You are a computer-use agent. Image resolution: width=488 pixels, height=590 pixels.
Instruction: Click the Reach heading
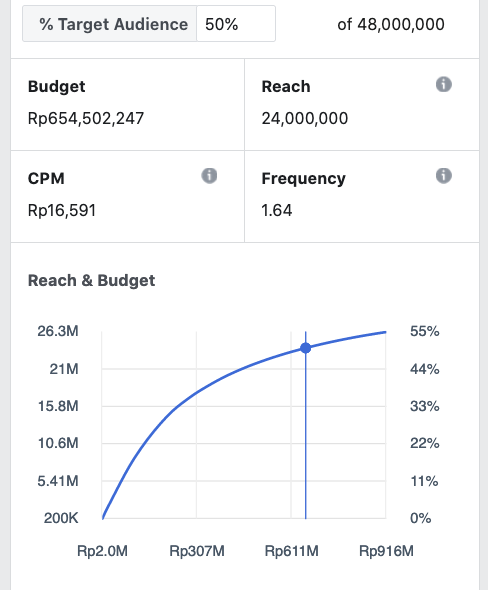(286, 87)
